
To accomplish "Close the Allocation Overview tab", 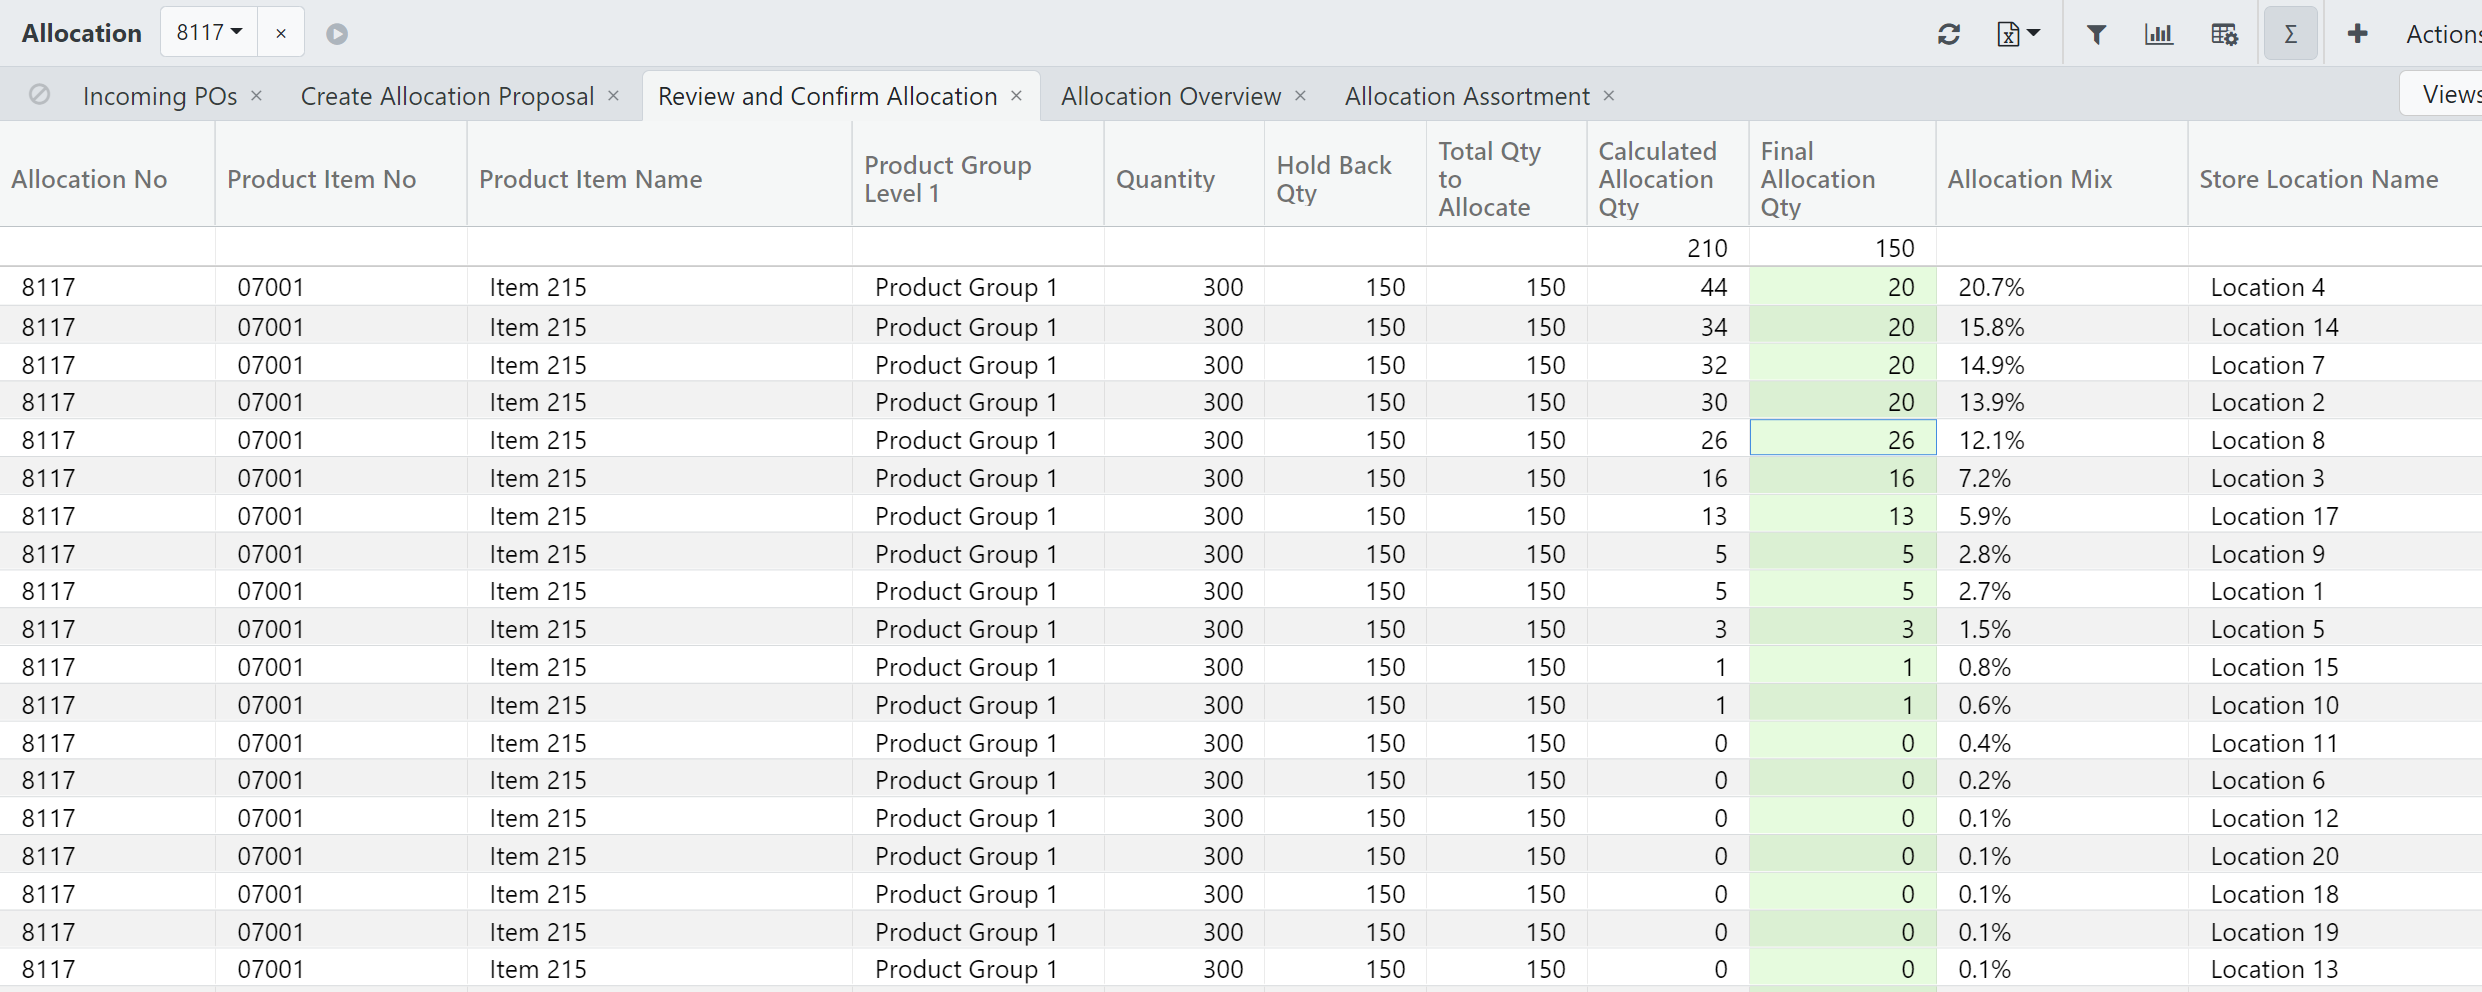I will click(1300, 96).
